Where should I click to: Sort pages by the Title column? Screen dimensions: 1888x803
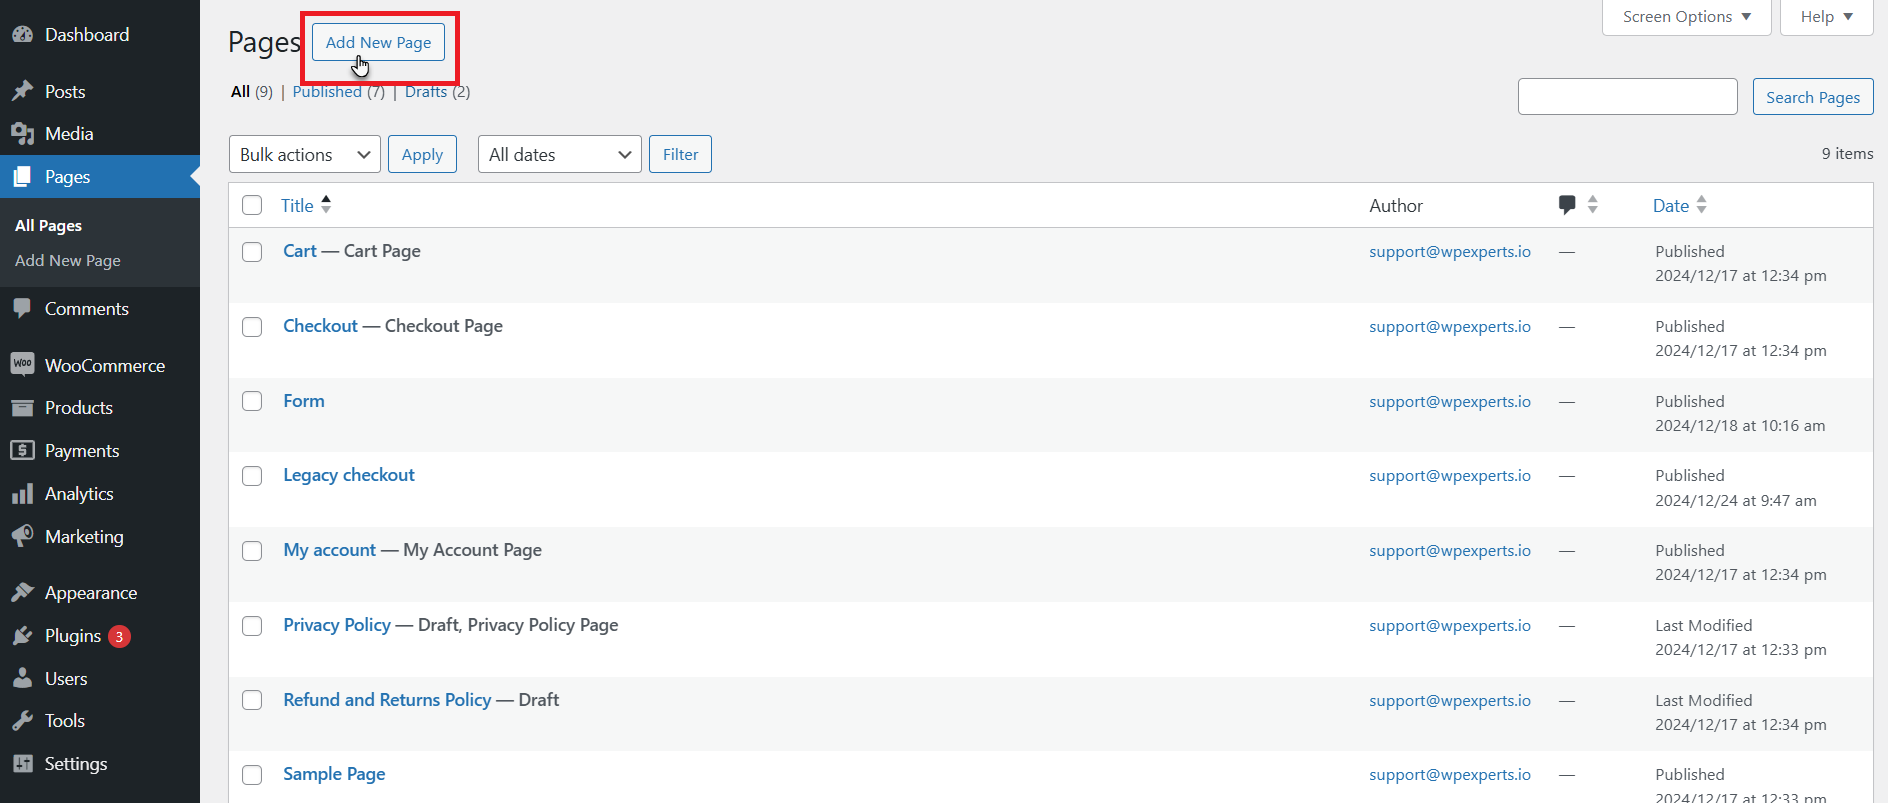[306, 205]
